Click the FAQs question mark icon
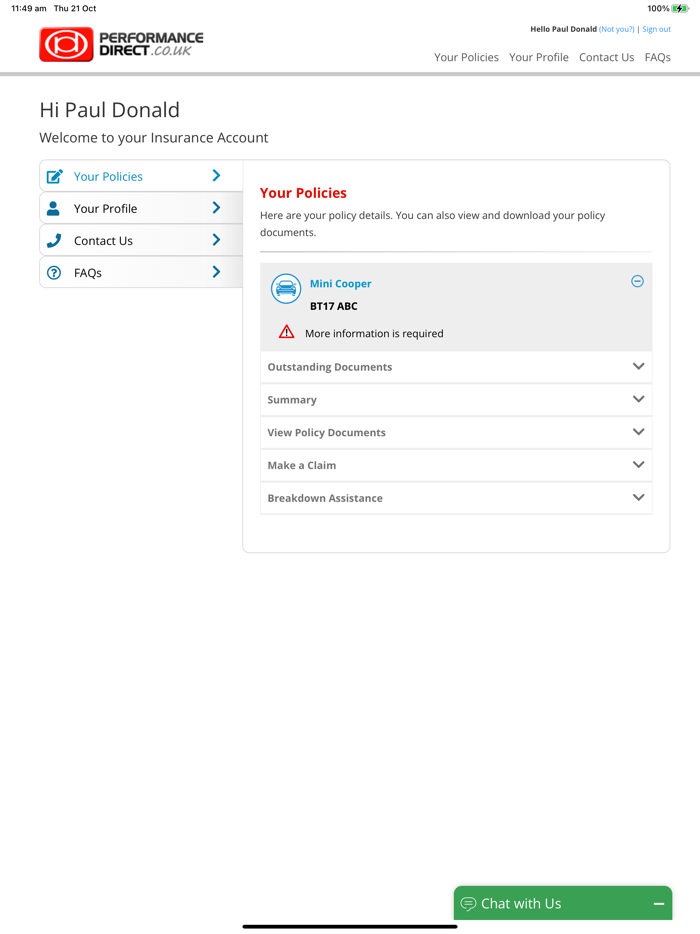 [54, 273]
